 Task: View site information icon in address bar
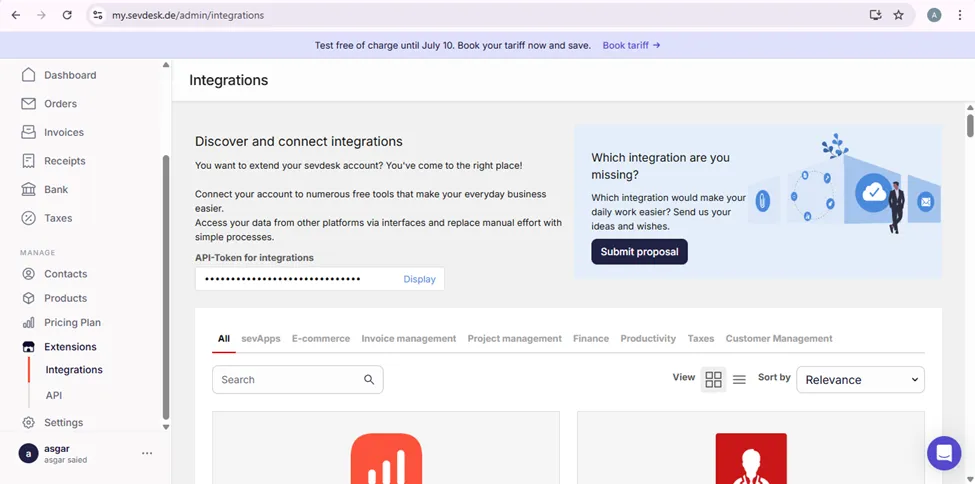(98, 15)
